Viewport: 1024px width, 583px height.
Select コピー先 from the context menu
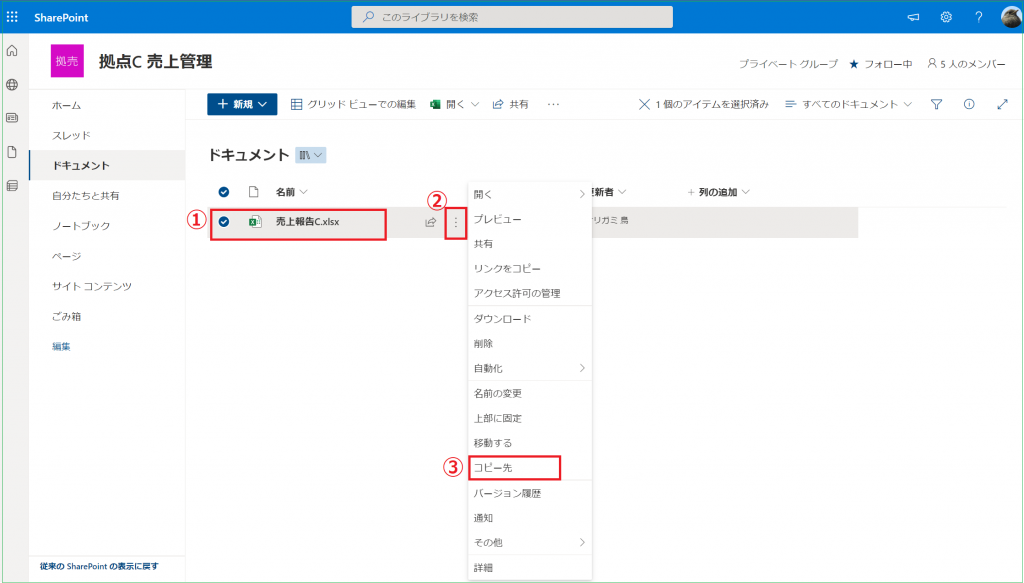click(493, 468)
